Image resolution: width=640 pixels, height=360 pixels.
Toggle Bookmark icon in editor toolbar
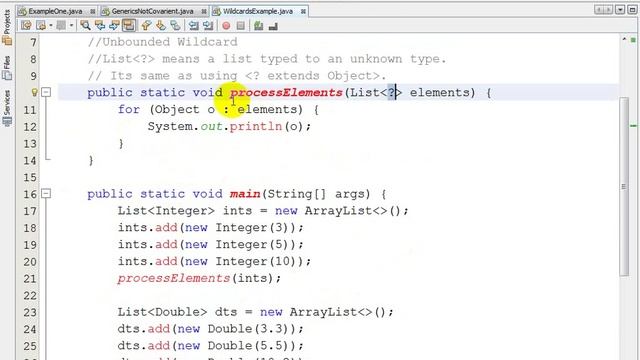tap(175, 26)
